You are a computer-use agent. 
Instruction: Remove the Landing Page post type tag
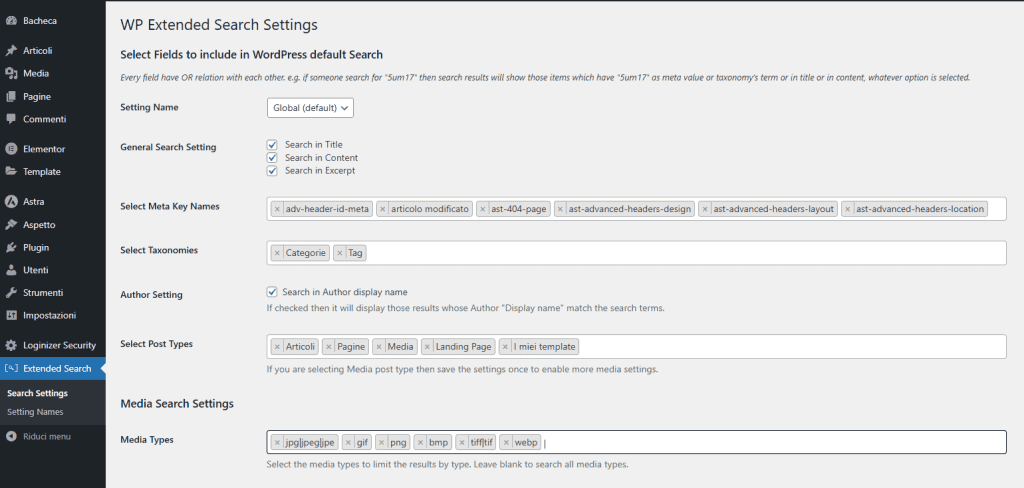coord(427,347)
